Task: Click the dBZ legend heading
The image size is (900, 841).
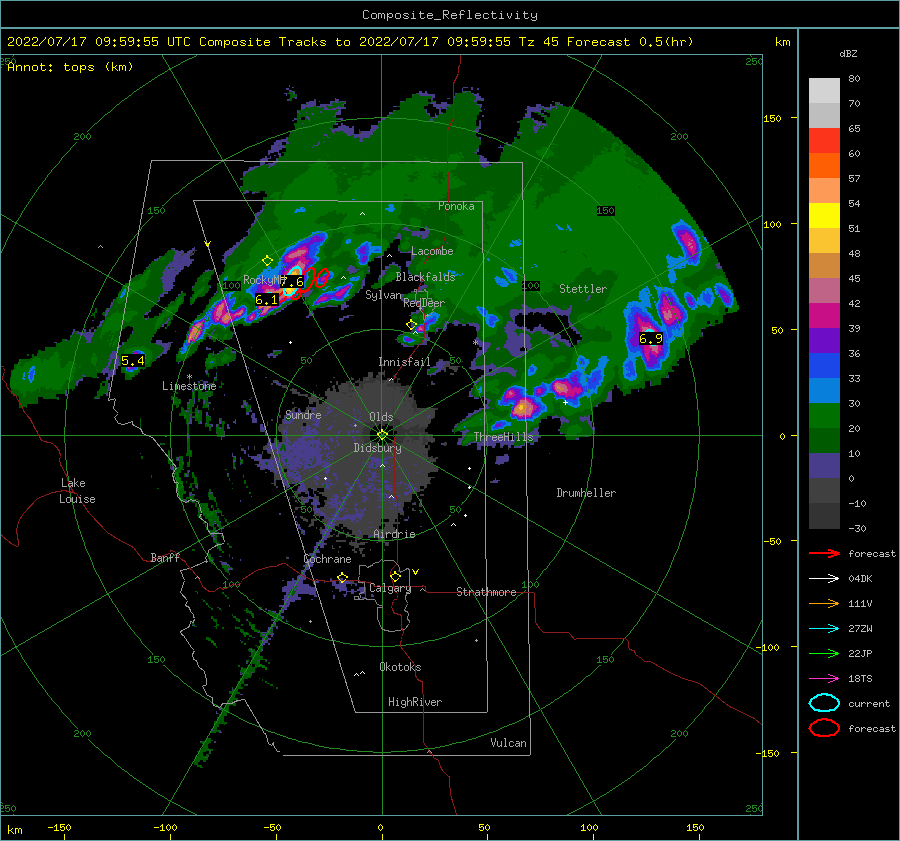Action: point(848,54)
